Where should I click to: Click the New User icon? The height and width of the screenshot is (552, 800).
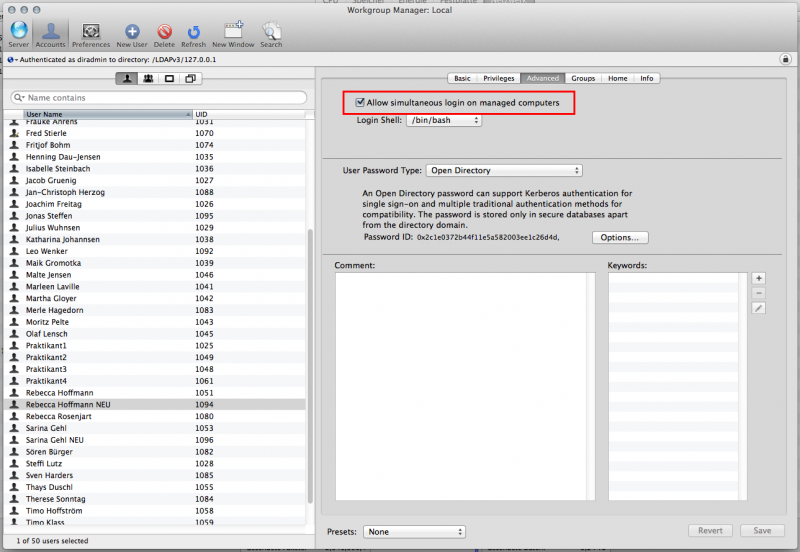click(132, 31)
